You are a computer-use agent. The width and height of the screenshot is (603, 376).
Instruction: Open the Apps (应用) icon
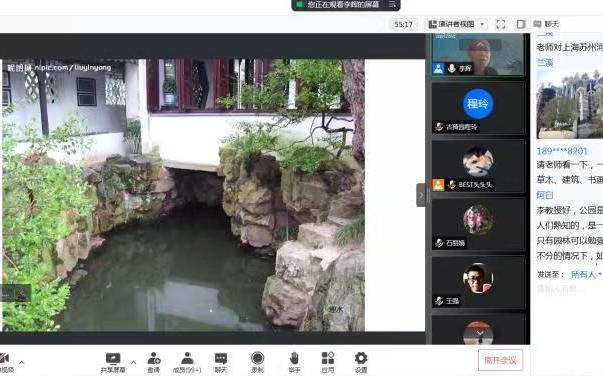click(x=328, y=363)
